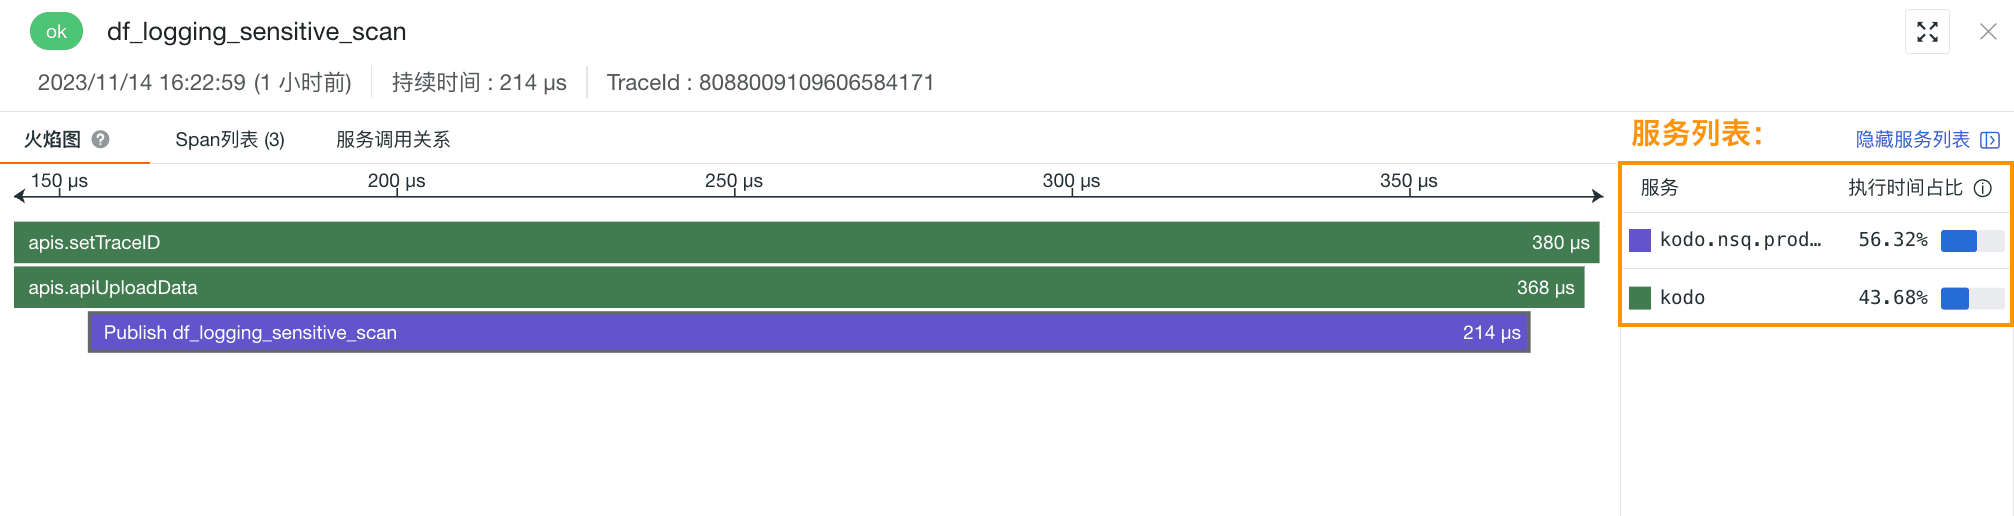
Task: Click the kodo service row
Action: coord(1816,298)
